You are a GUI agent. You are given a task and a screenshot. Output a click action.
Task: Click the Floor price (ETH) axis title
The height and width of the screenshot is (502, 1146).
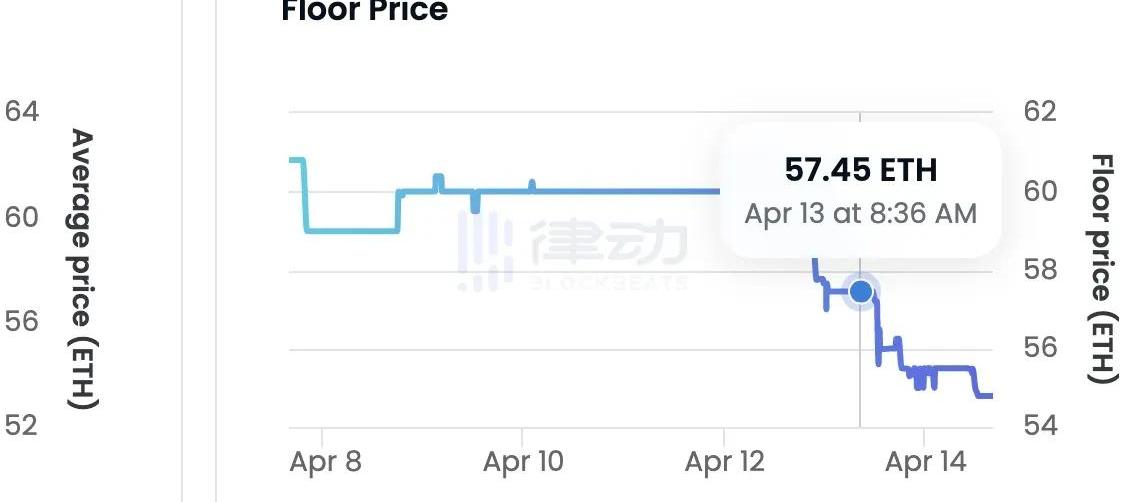click(1101, 269)
